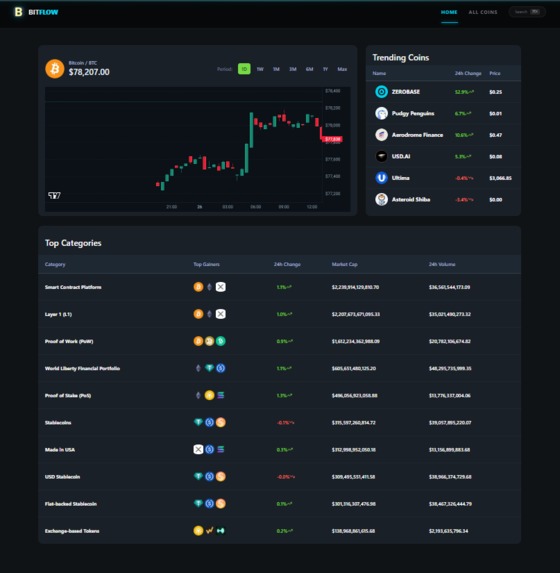Open Aerodrome Finance trending coin name
Image resolution: width=560 pixels, height=573 pixels.
417,135
